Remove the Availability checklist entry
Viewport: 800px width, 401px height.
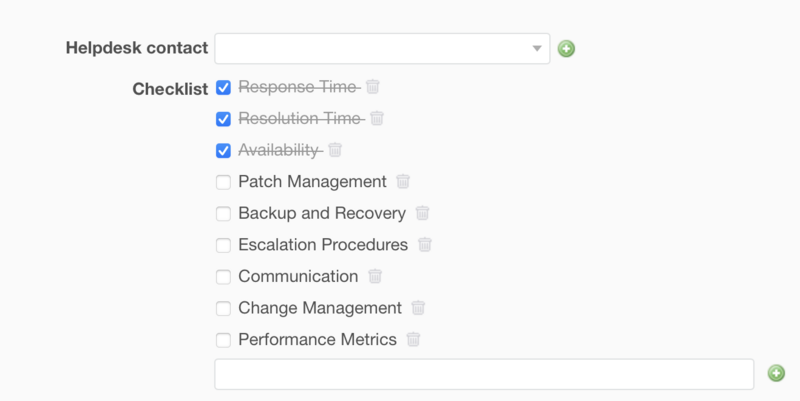point(335,150)
